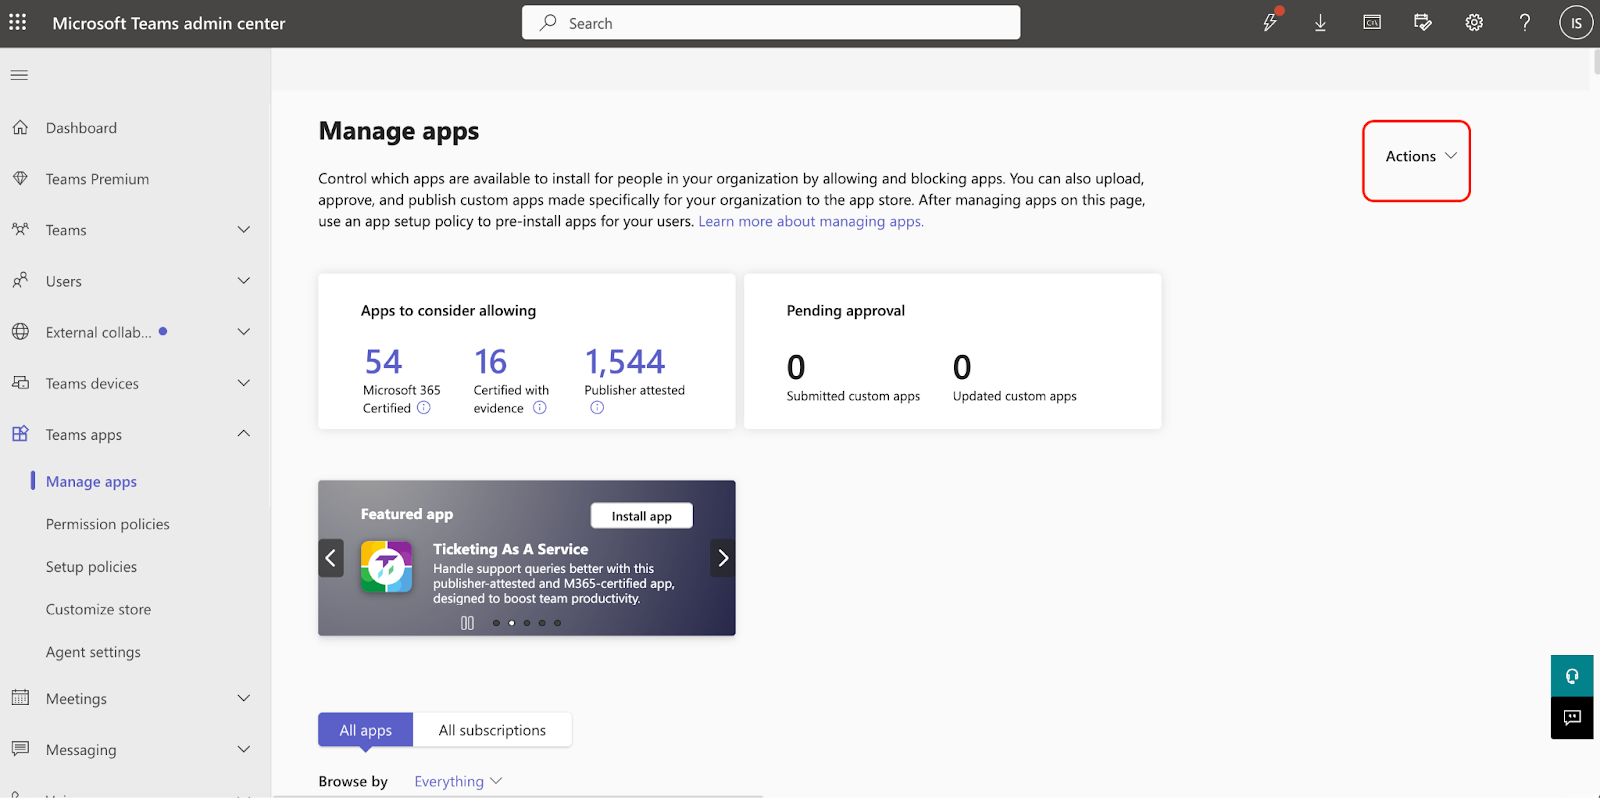Show next featured app slide
The image size is (1600, 798).
[722, 558]
